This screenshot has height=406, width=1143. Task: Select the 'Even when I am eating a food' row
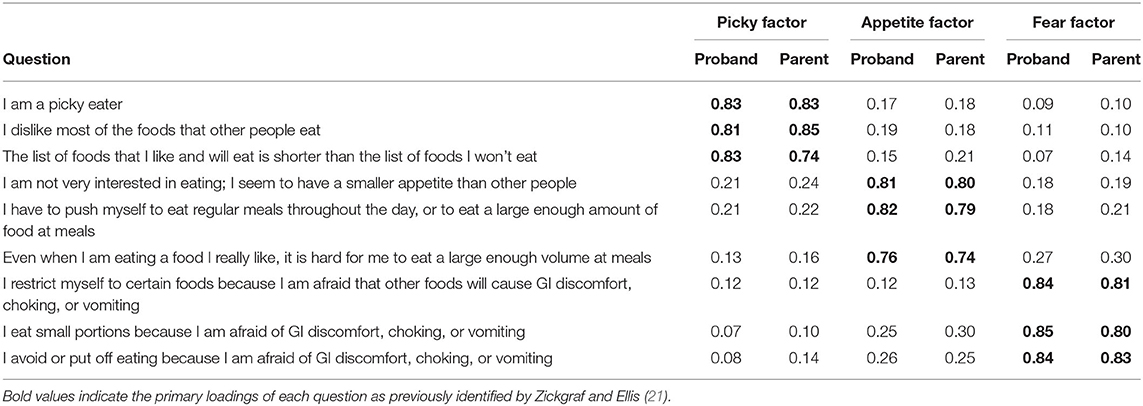pos(572,257)
